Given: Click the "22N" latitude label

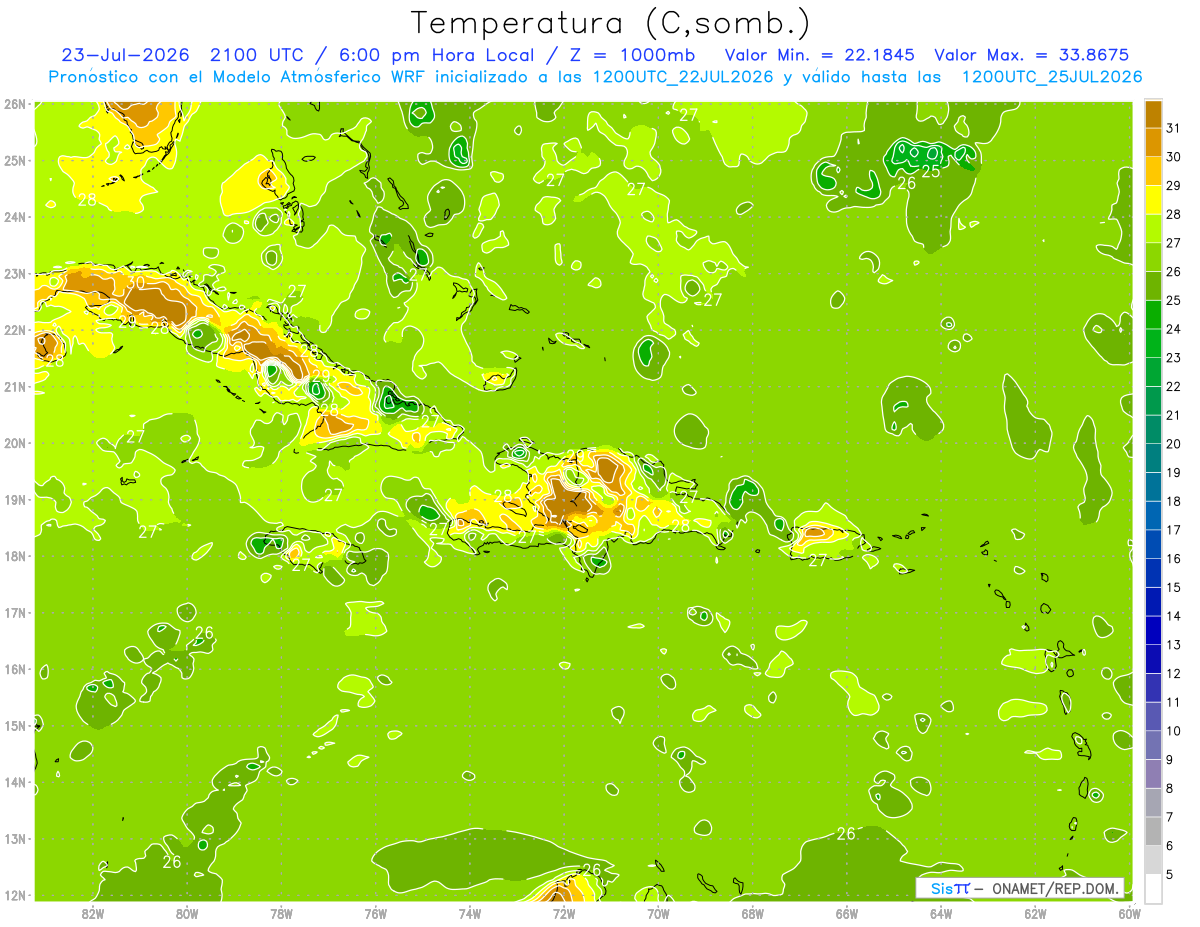Looking at the screenshot, I should click(14, 330).
